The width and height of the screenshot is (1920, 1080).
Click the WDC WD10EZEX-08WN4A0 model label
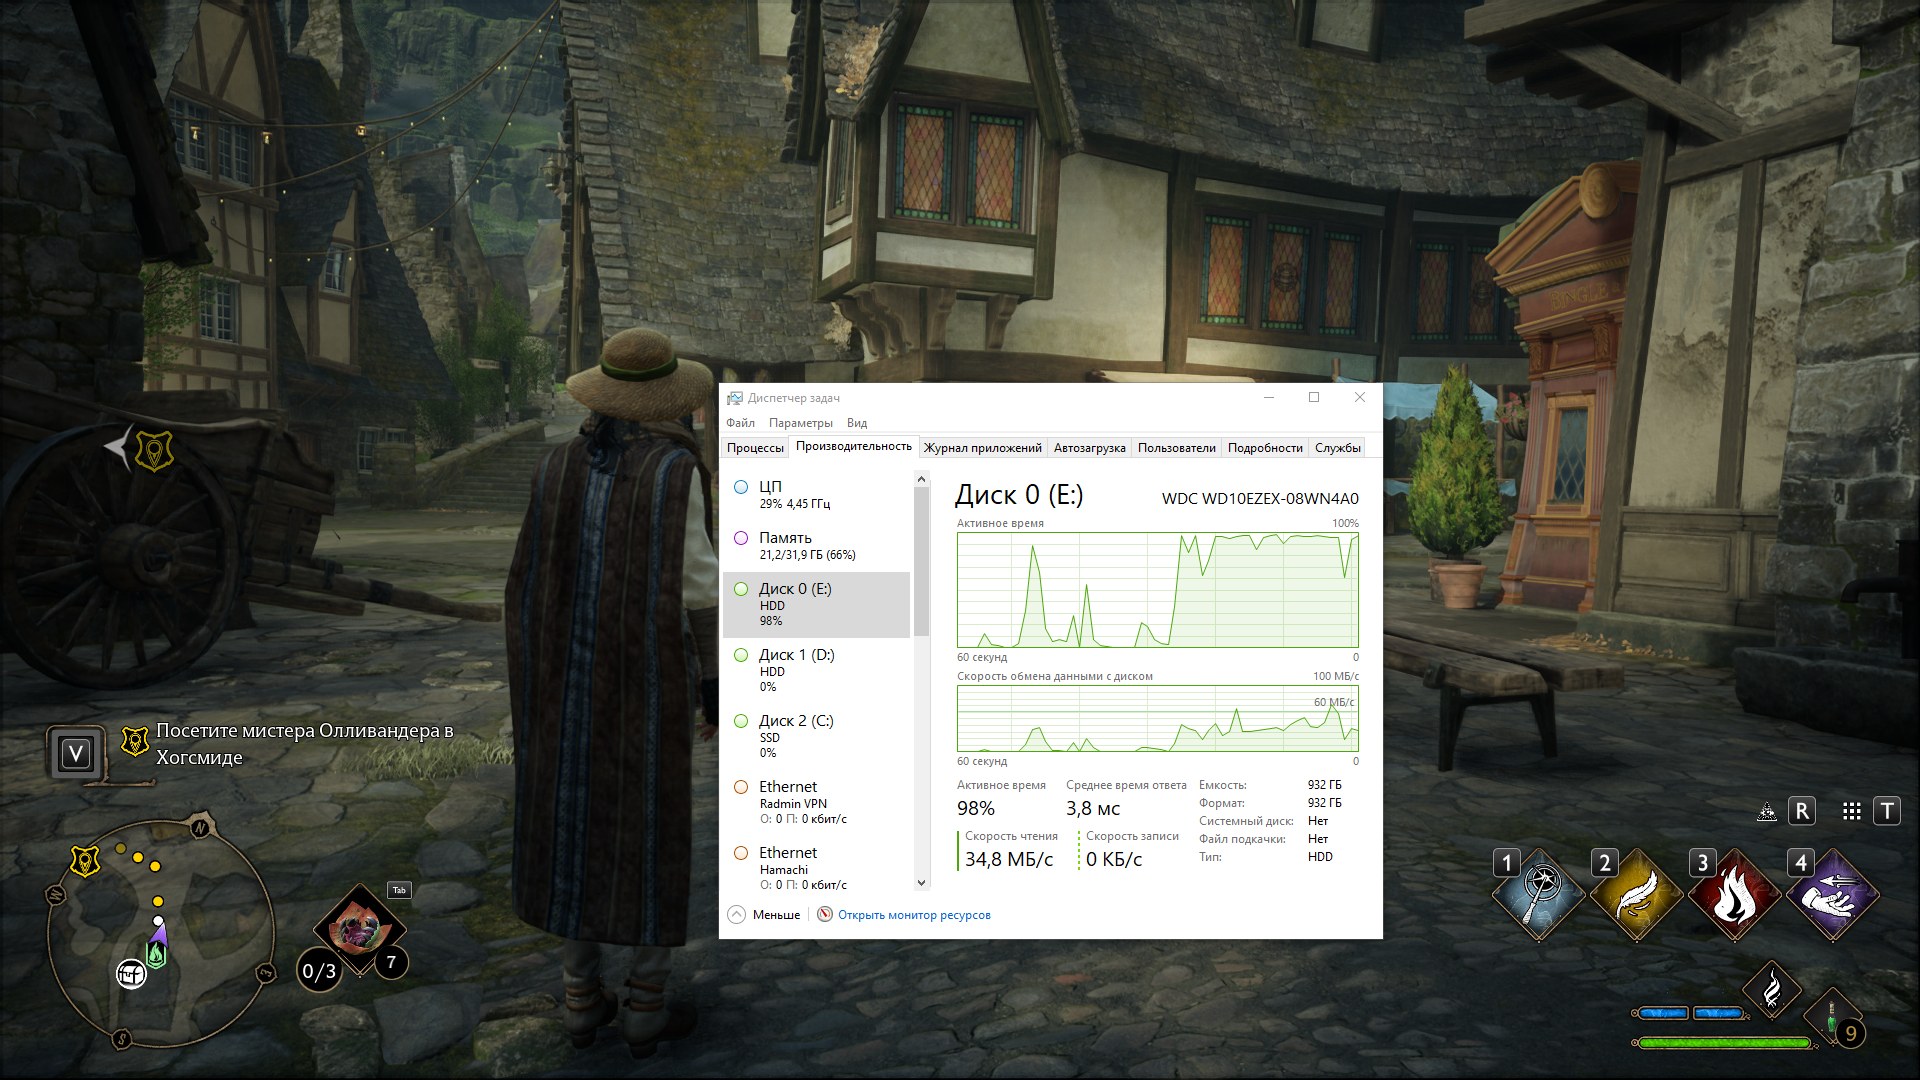pyautogui.click(x=1260, y=498)
